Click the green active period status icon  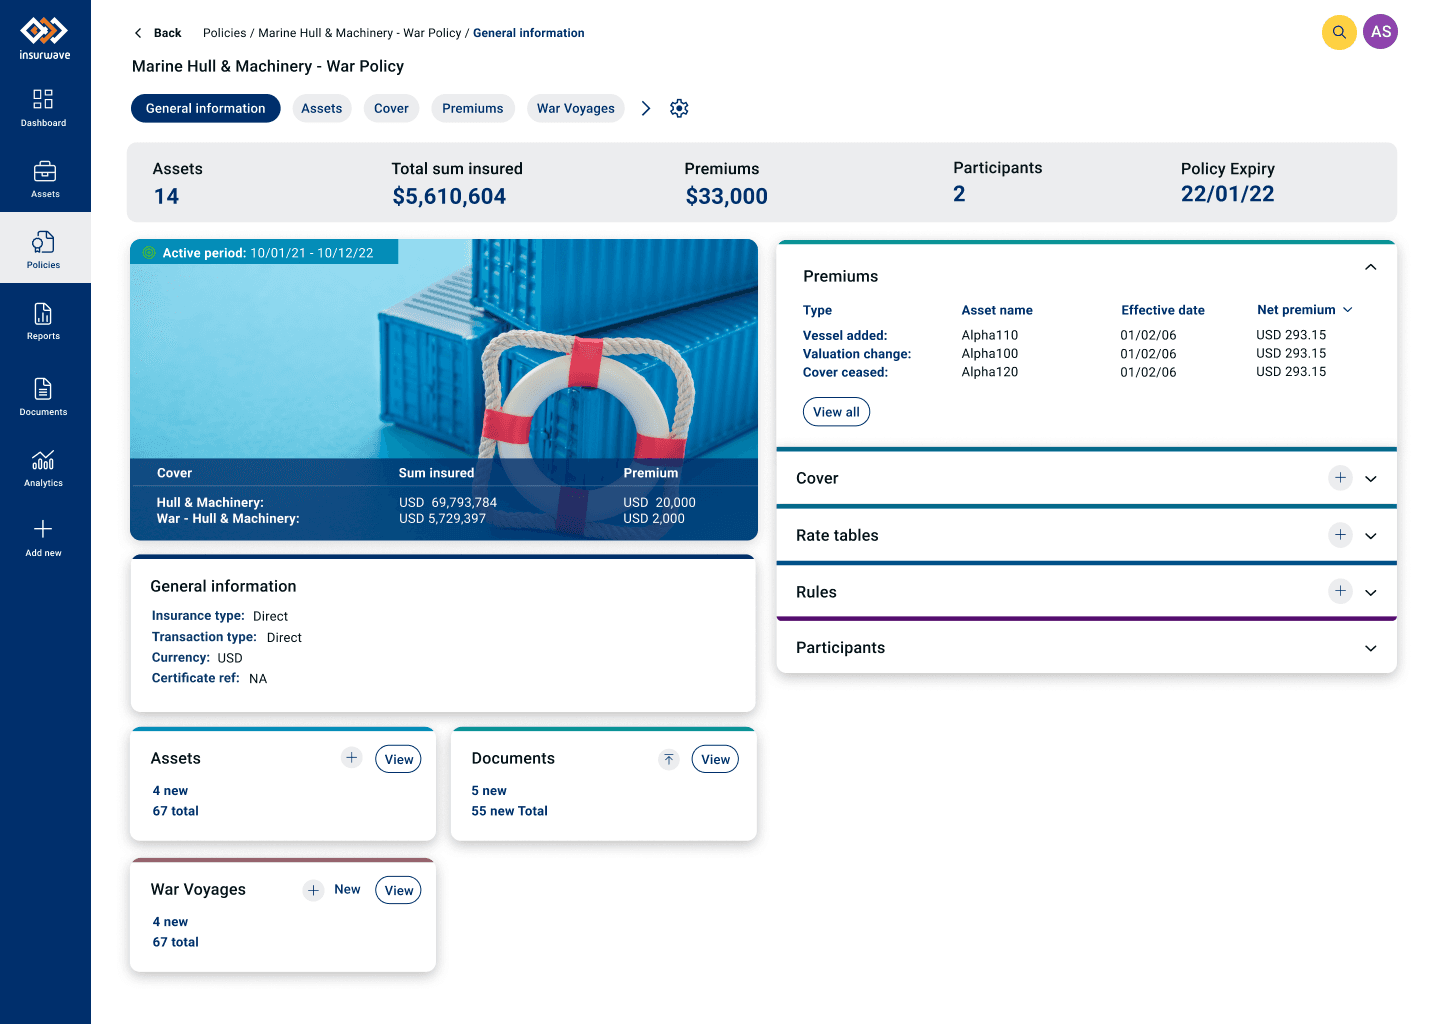pyautogui.click(x=149, y=253)
